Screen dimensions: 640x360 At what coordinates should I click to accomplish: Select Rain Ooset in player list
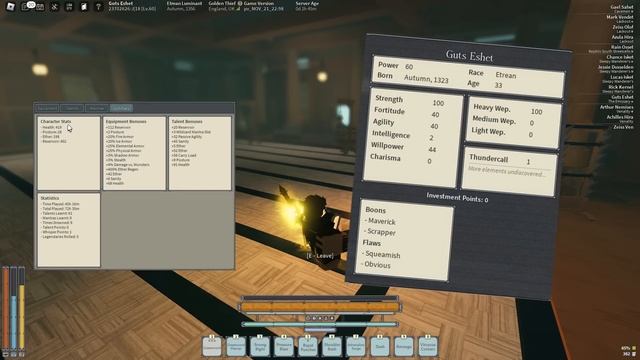click(622, 47)
